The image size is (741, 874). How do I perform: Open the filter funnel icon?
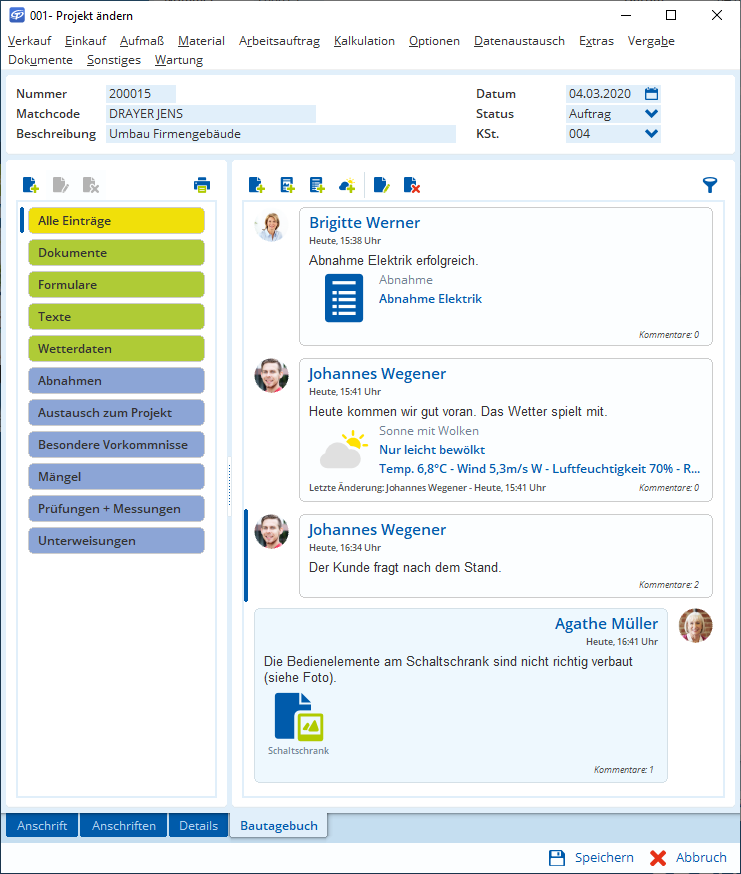click(x=710, y=184)
